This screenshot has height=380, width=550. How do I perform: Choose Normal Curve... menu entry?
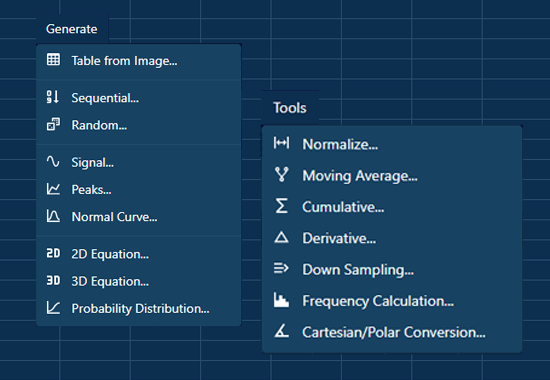click(139, 216)
